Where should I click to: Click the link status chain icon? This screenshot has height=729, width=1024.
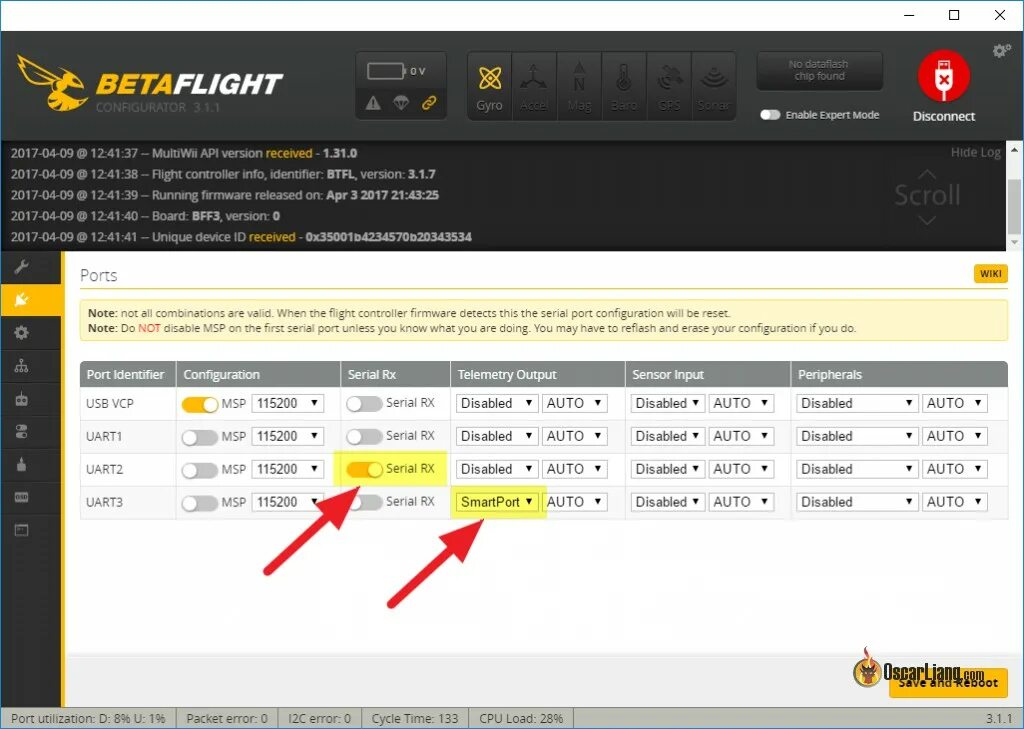click(429, 103)
